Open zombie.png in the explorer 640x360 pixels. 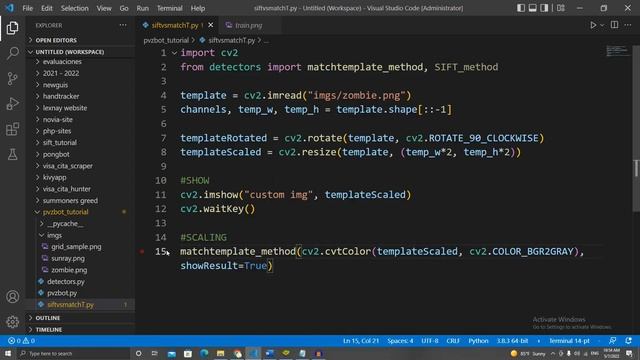(x=69, y=270)
